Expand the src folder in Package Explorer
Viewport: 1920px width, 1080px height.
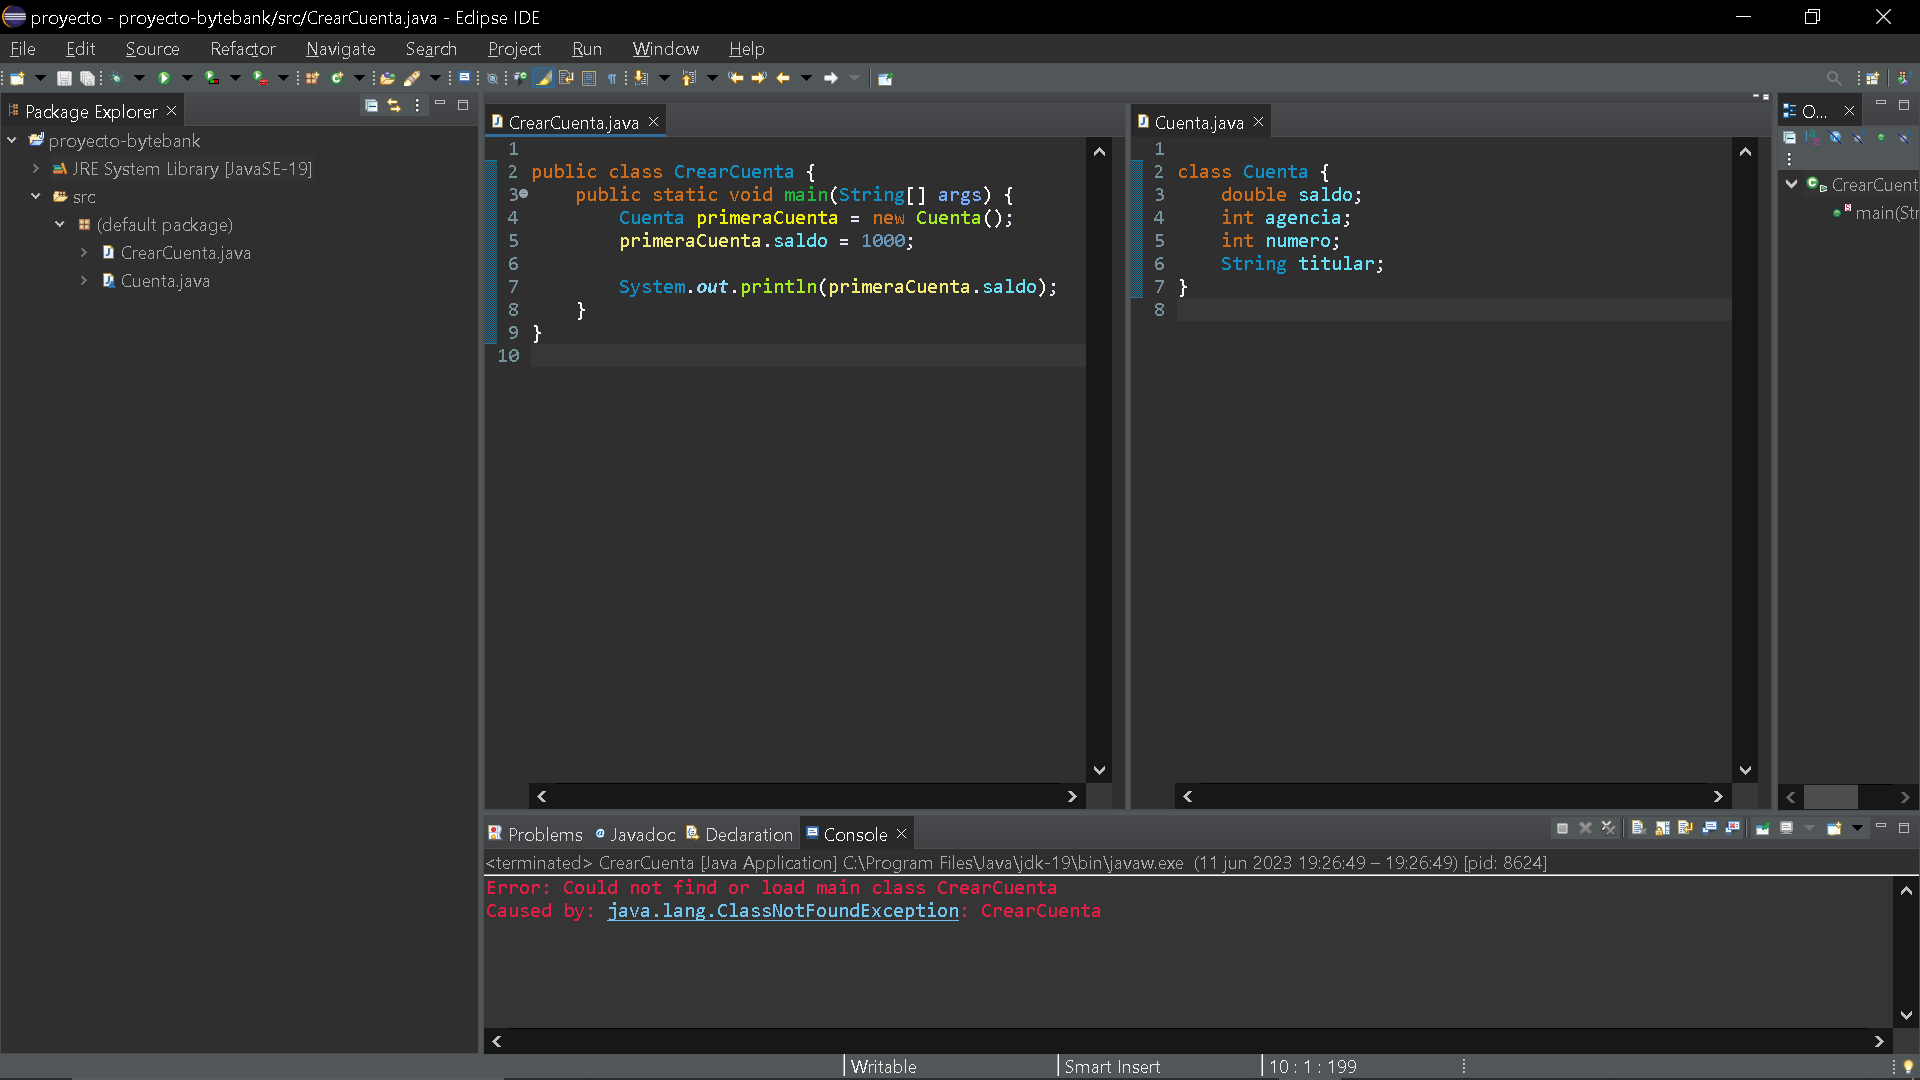36,196
